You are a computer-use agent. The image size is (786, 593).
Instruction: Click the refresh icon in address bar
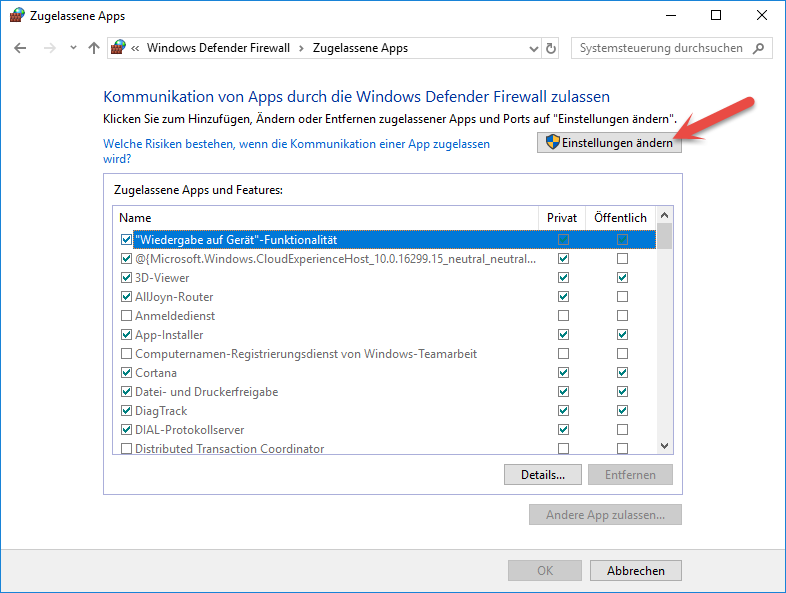(x=551, y=48)
